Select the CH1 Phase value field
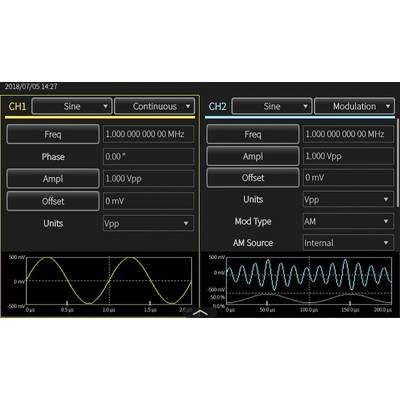This screenshot has width=400, height=400. (148, 156)
